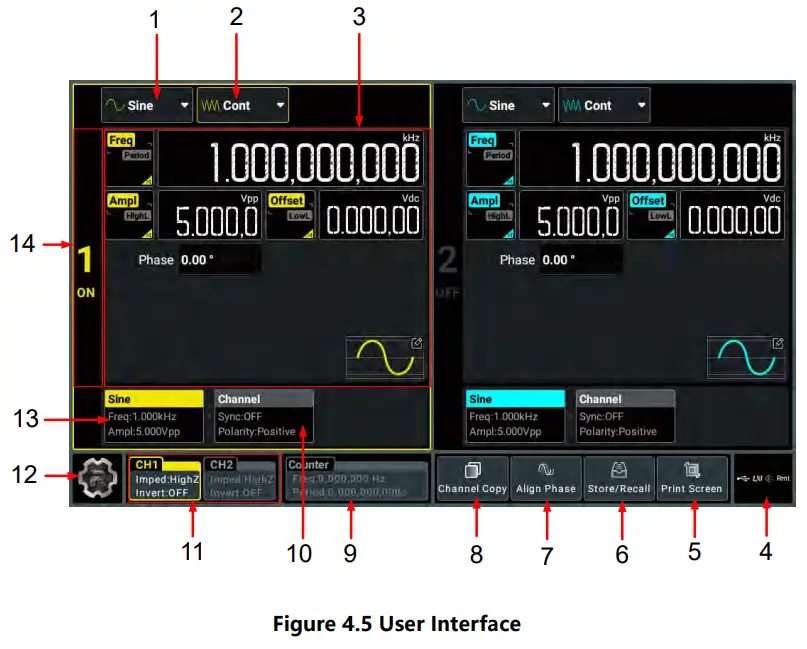Click CH2 dropdown arrow beside Sine
Screen dimensions: 807x649
[x=546, y=105]
